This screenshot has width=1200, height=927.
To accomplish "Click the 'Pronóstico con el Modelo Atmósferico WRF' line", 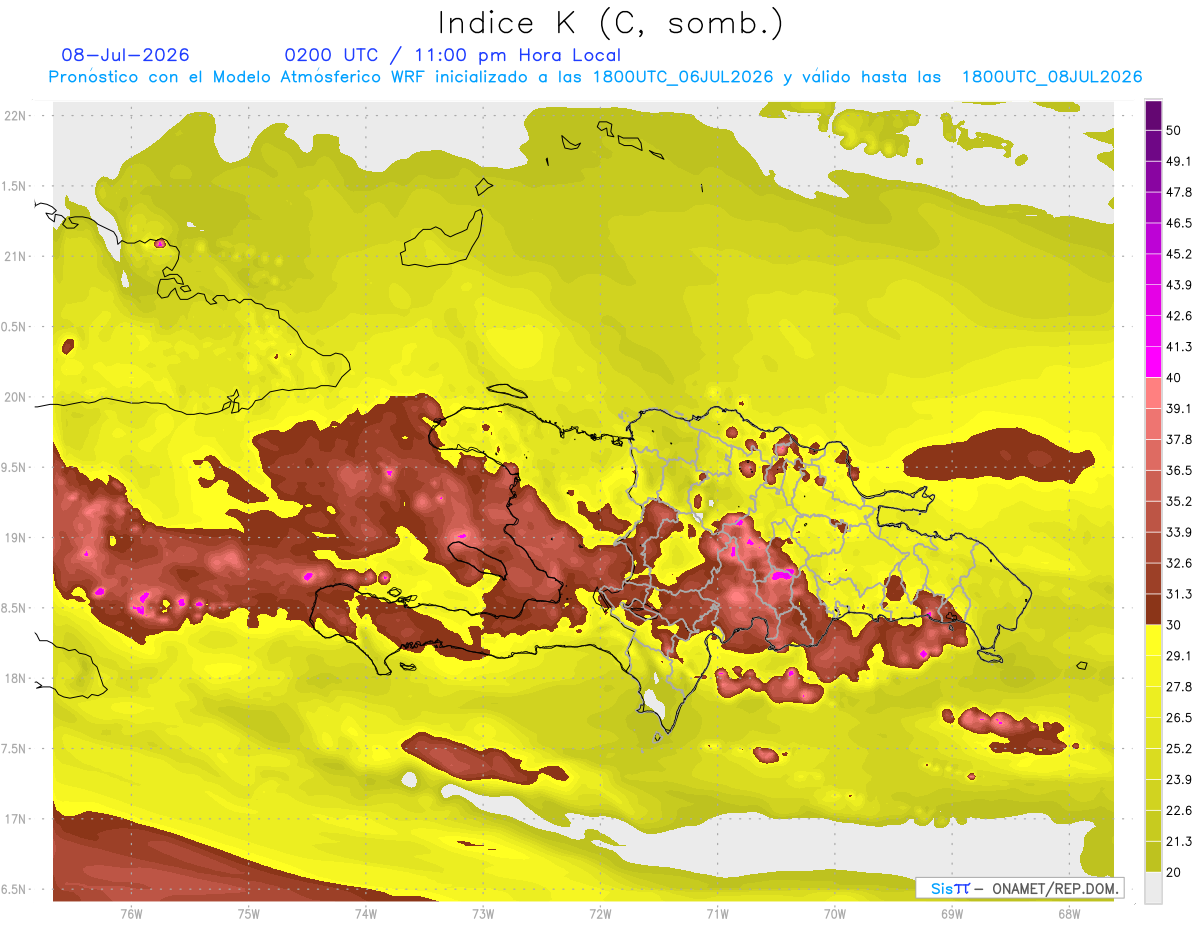I will click(595, 77).
